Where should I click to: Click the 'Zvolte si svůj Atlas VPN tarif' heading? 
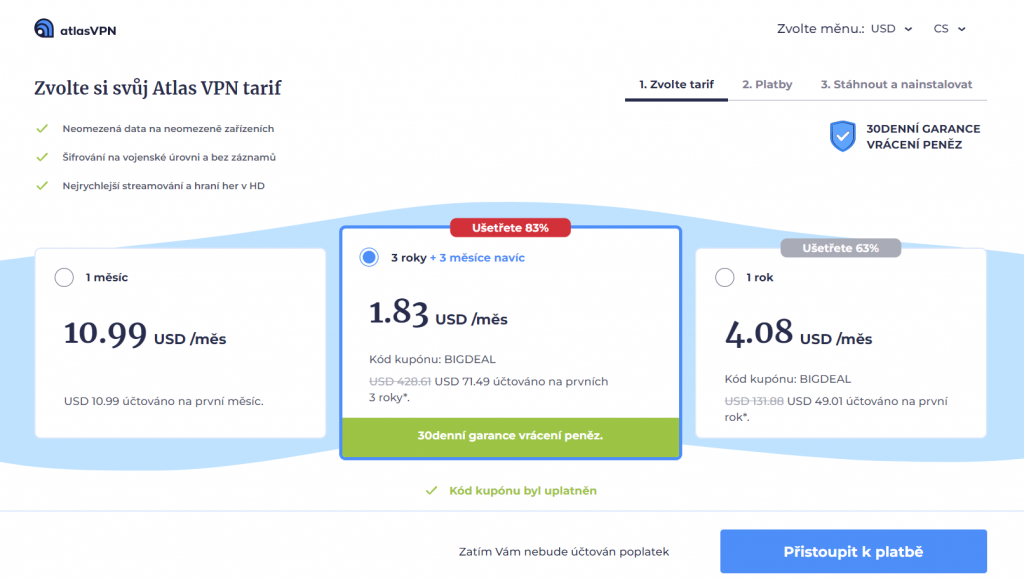157,88
